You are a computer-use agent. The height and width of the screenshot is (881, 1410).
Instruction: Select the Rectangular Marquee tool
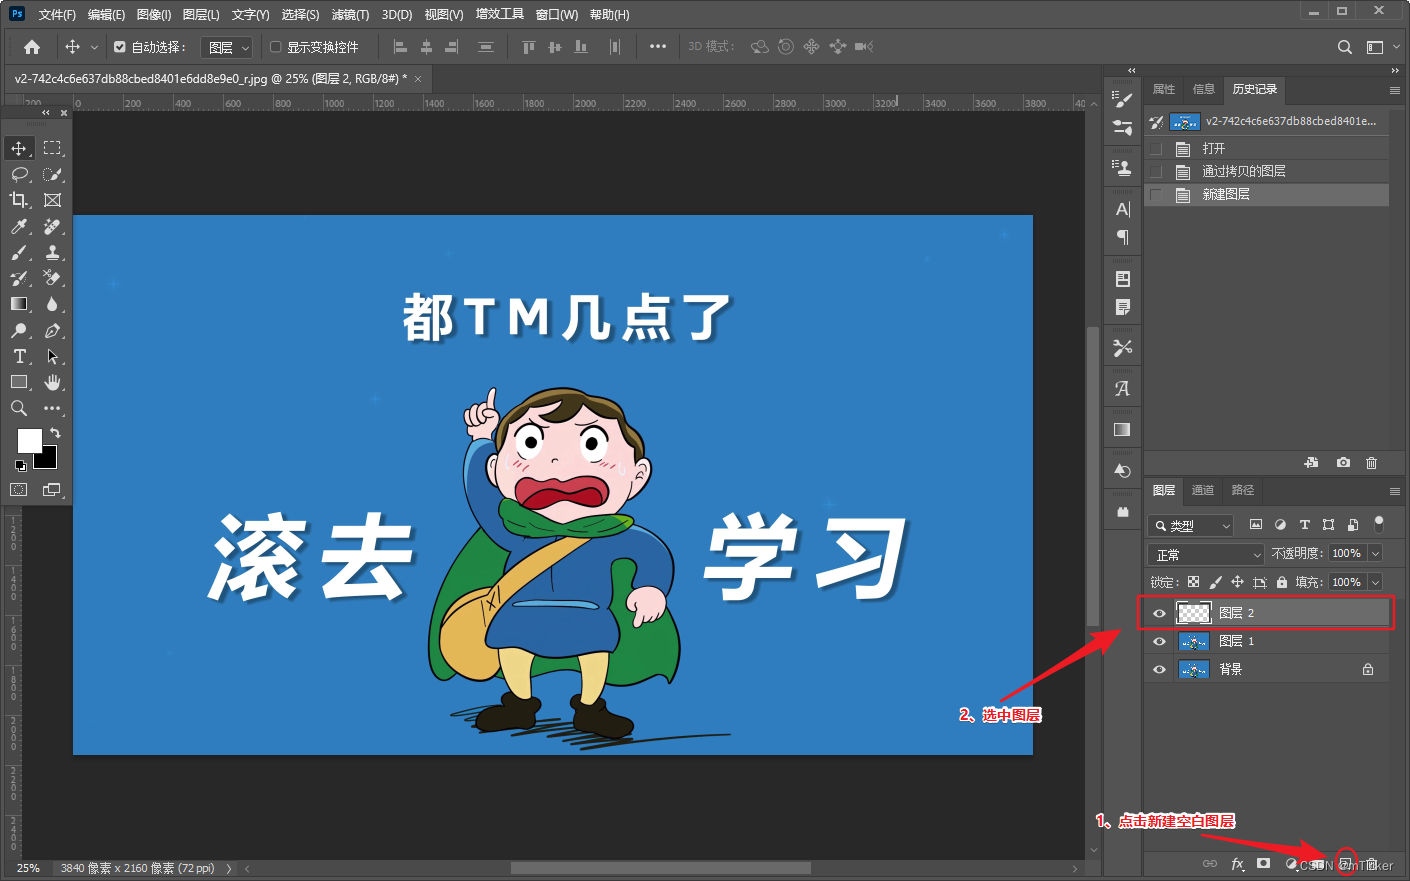[53, 148]
